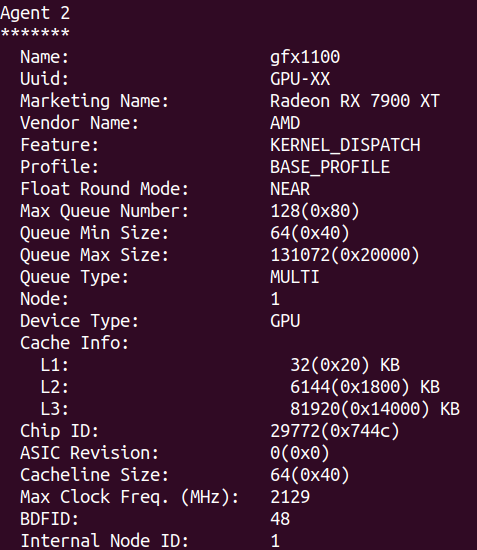The image size is (477, 550).
Task: Select the '81920(0x14000) KB' L3 value
Action: point(375,409)
